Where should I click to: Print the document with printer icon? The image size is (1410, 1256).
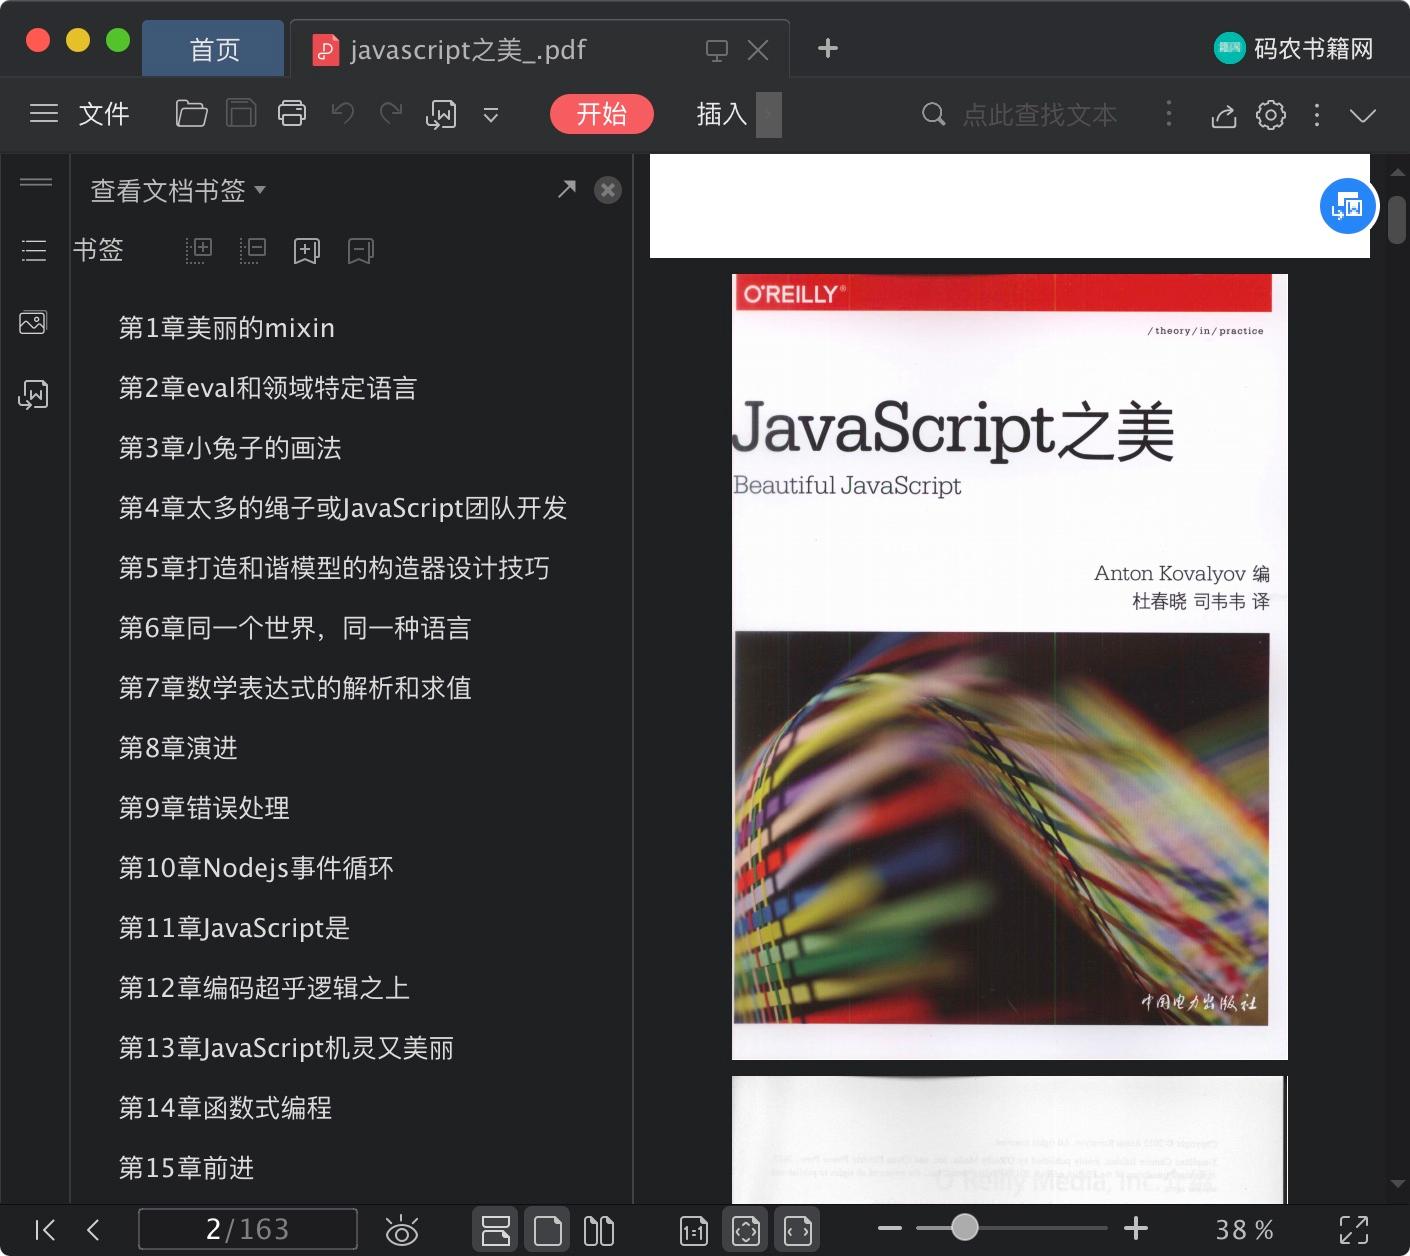coord(292,114)
